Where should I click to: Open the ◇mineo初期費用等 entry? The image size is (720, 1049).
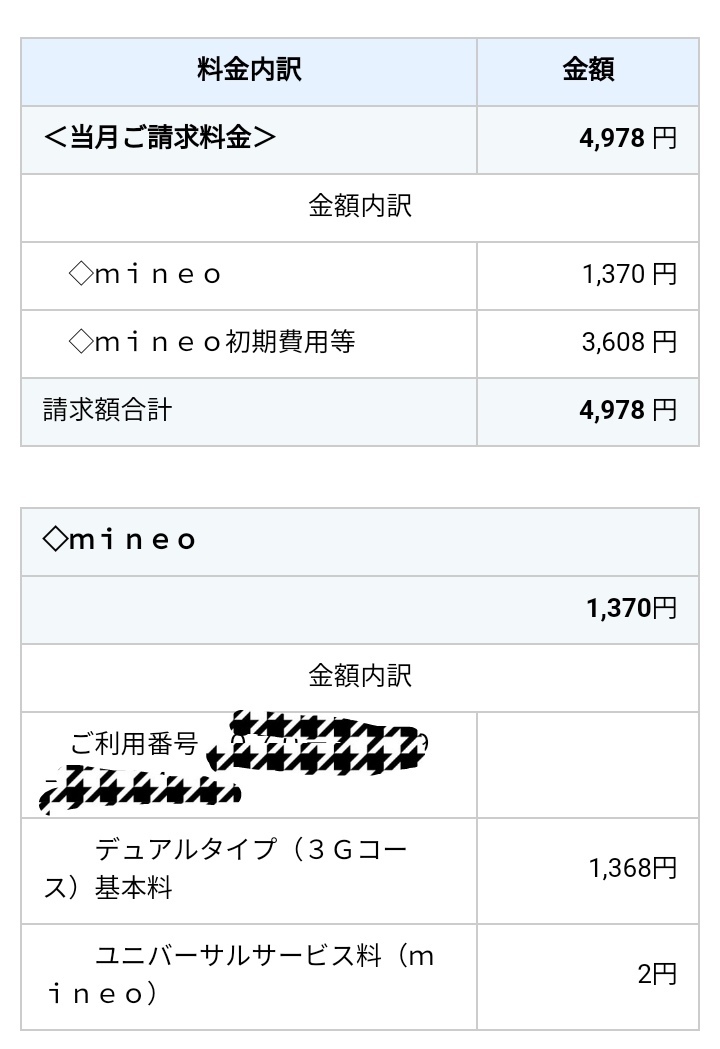pyautogui.click(x=212, y=342)
